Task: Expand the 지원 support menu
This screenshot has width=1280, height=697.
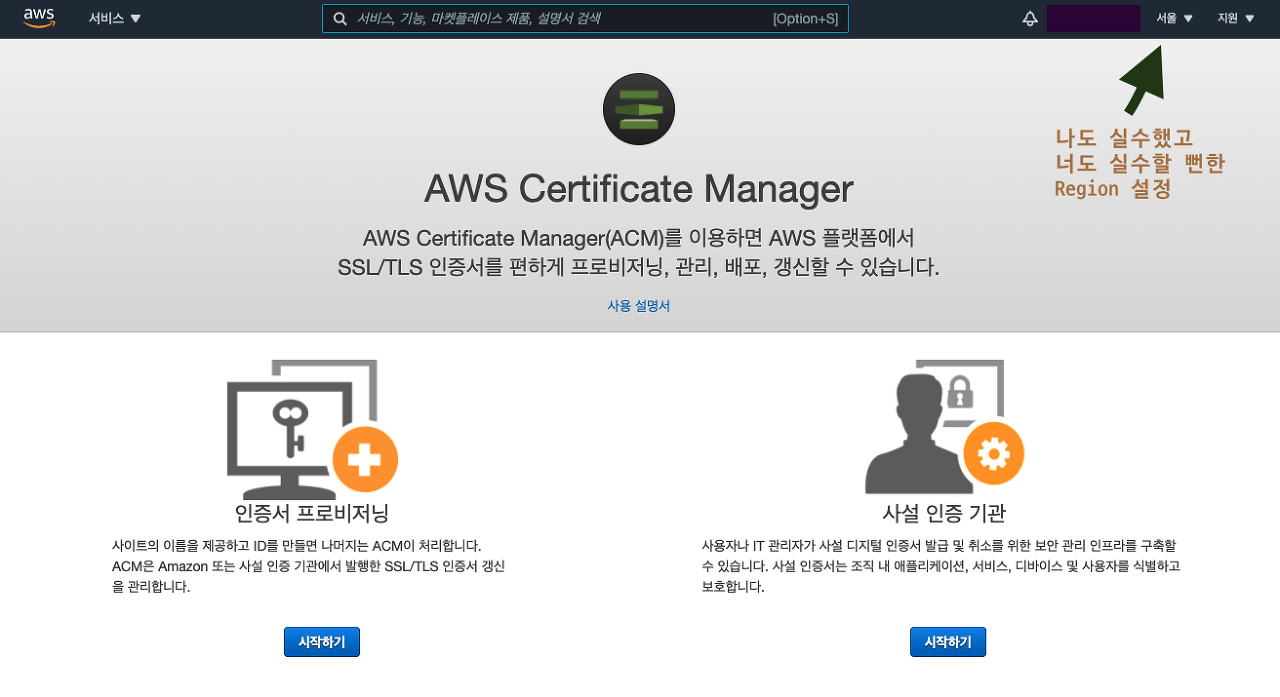Action: coord(1236,18)
